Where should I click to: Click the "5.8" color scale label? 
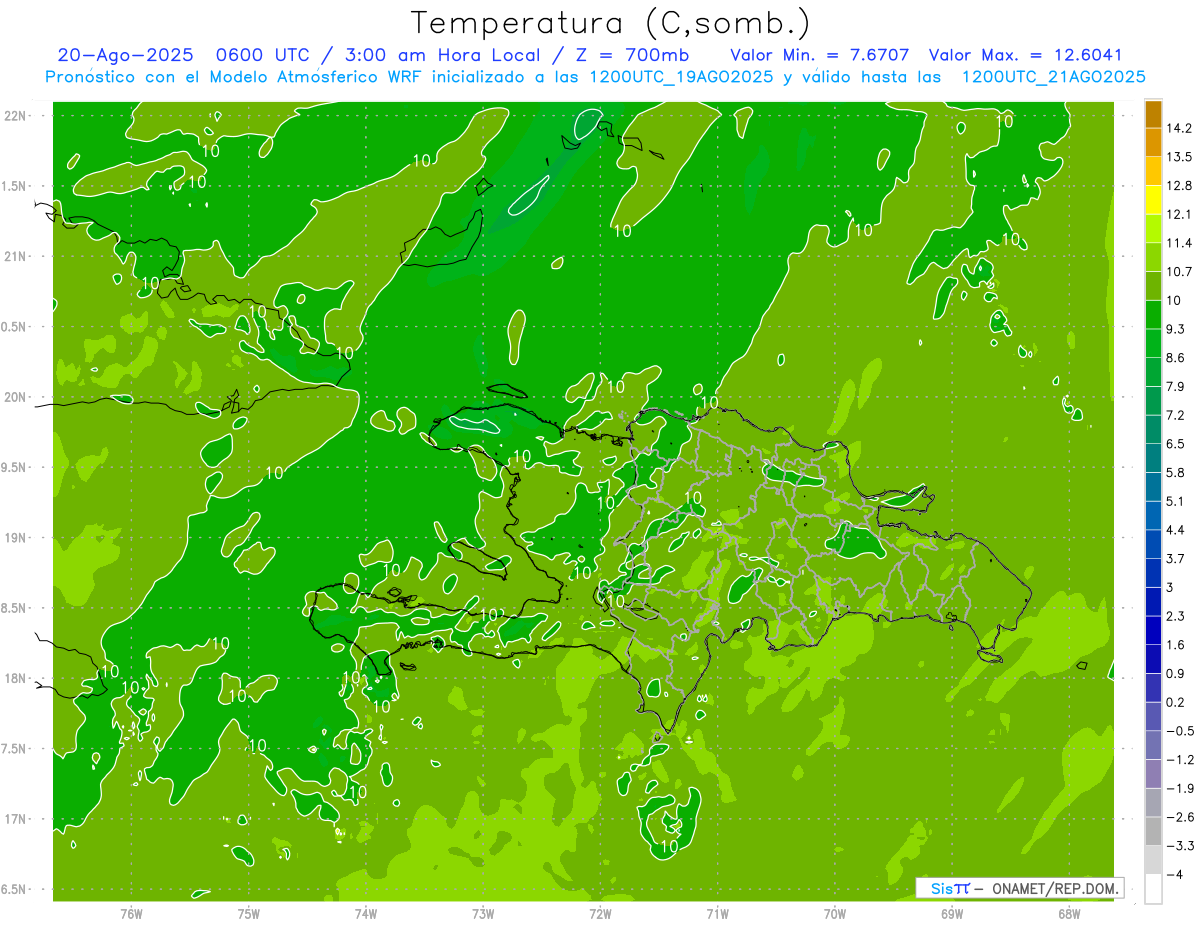click(x=1176, y=472)
